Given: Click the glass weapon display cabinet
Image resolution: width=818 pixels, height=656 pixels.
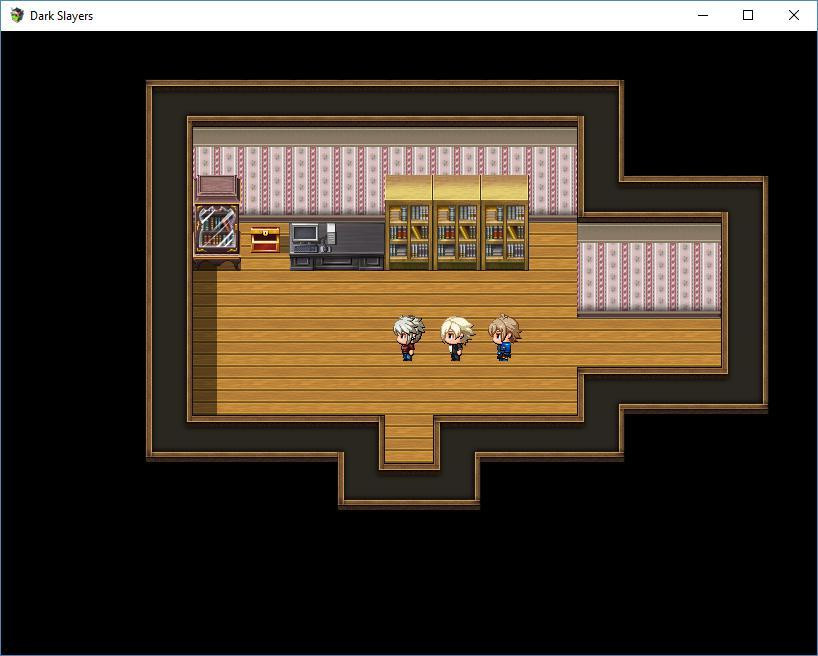Looking at the screenshot, I should coord(217,222).
